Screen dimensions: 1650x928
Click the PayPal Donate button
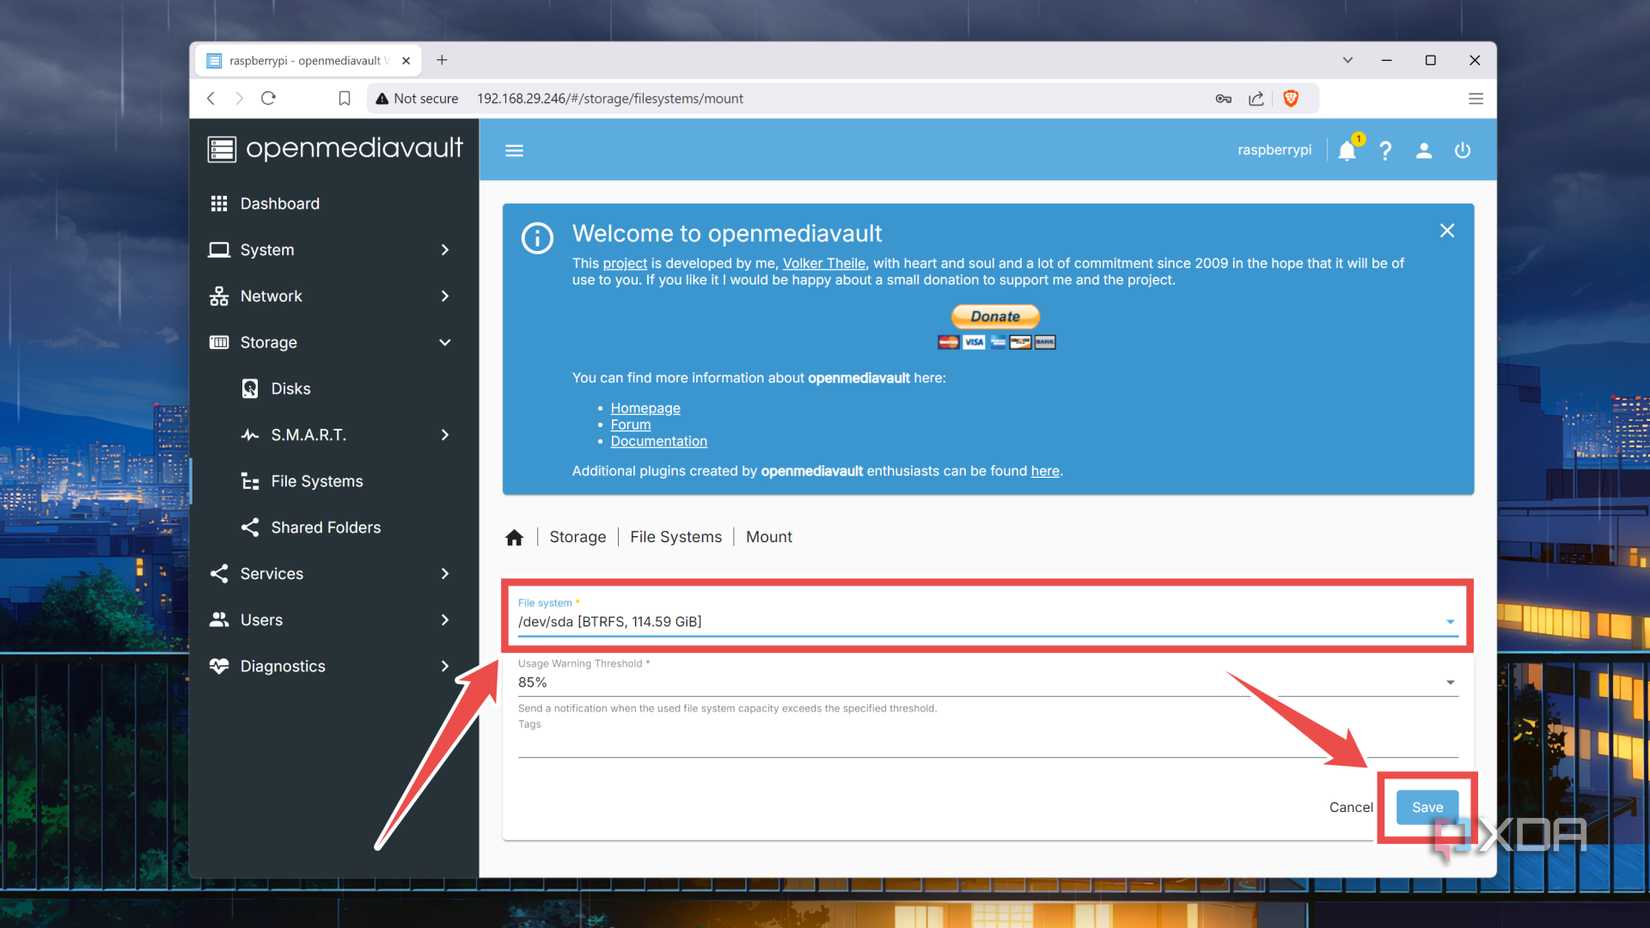point(995,317)
